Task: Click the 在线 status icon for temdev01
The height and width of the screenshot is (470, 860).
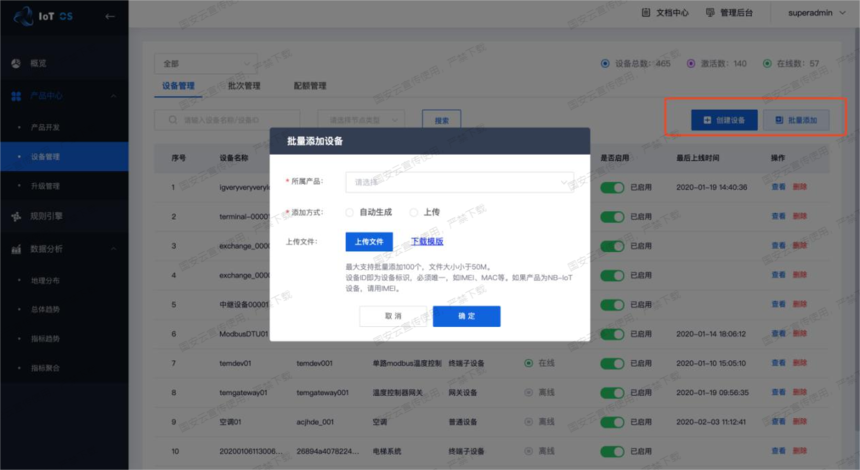Action: tap(528, 363)
